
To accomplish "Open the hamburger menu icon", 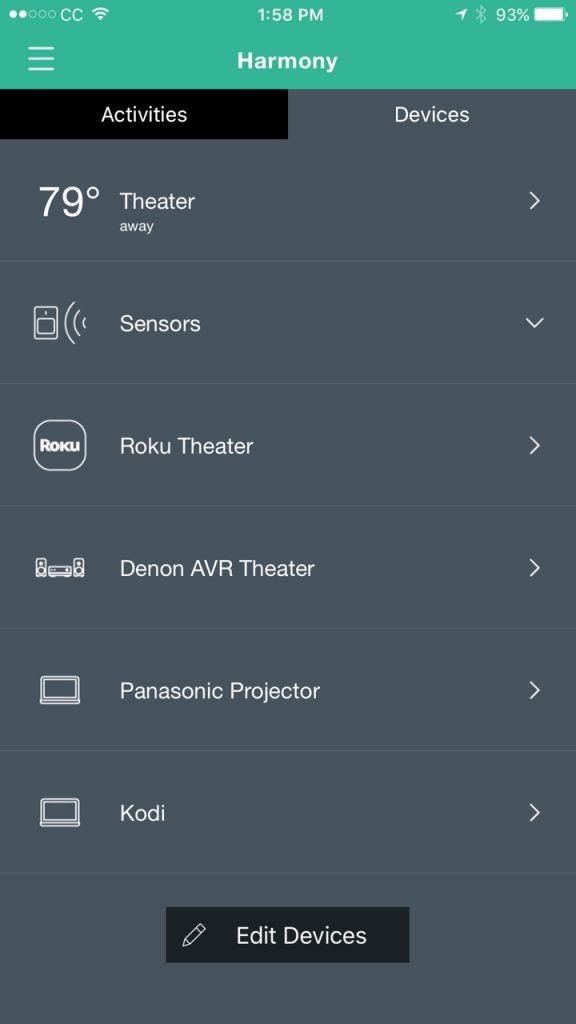I will click(41, 59).
